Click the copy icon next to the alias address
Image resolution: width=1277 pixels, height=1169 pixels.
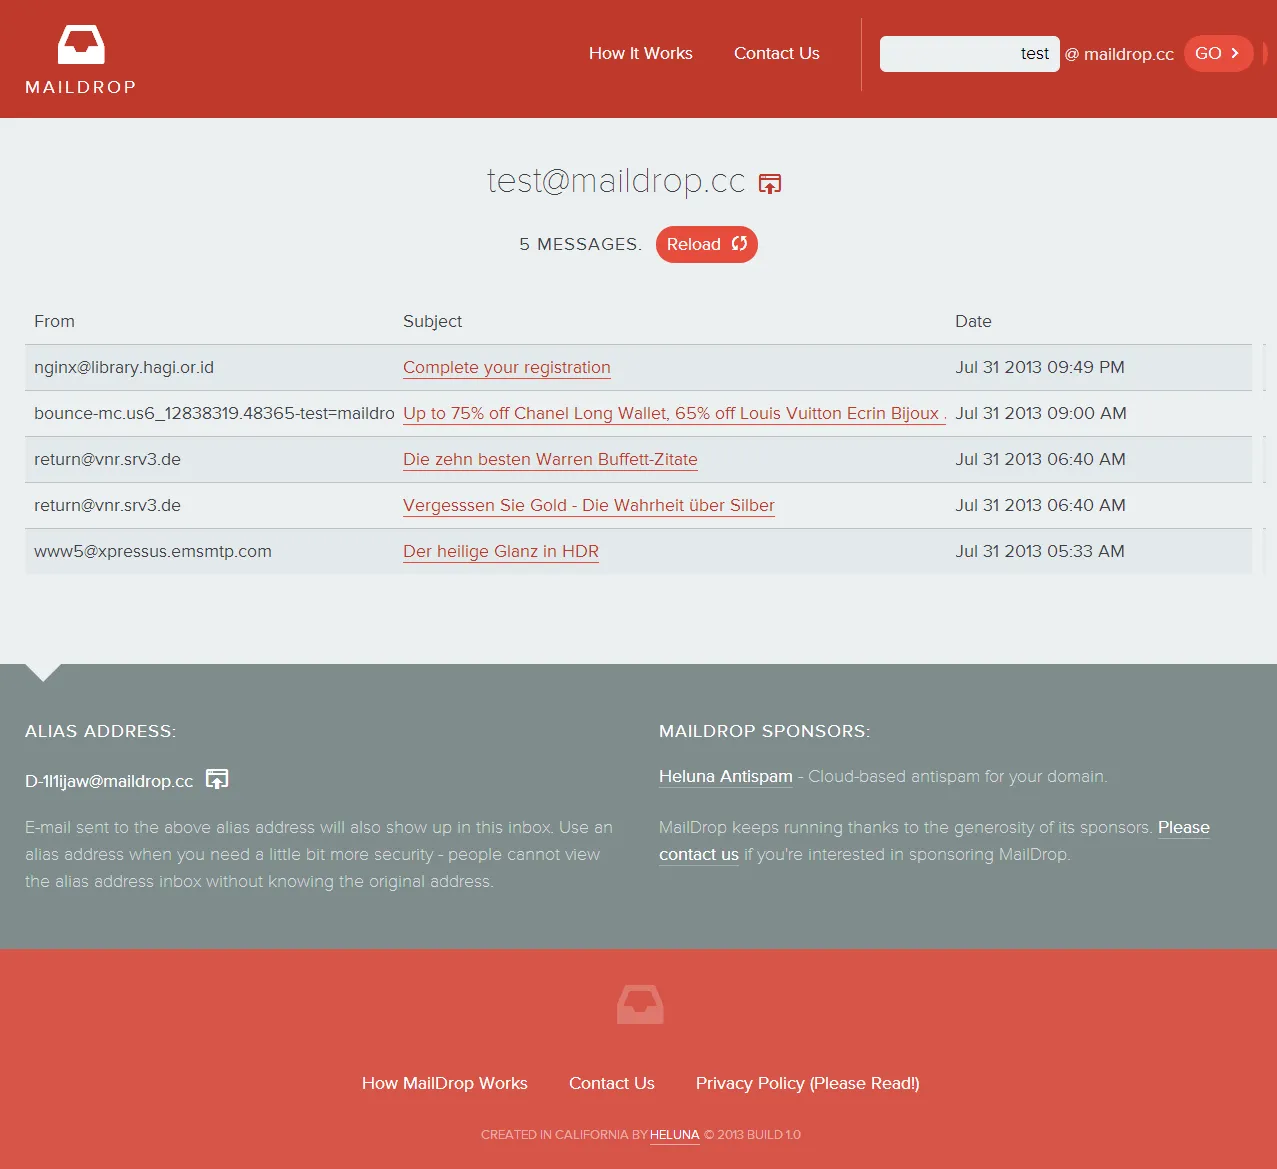tap(216, 779)
